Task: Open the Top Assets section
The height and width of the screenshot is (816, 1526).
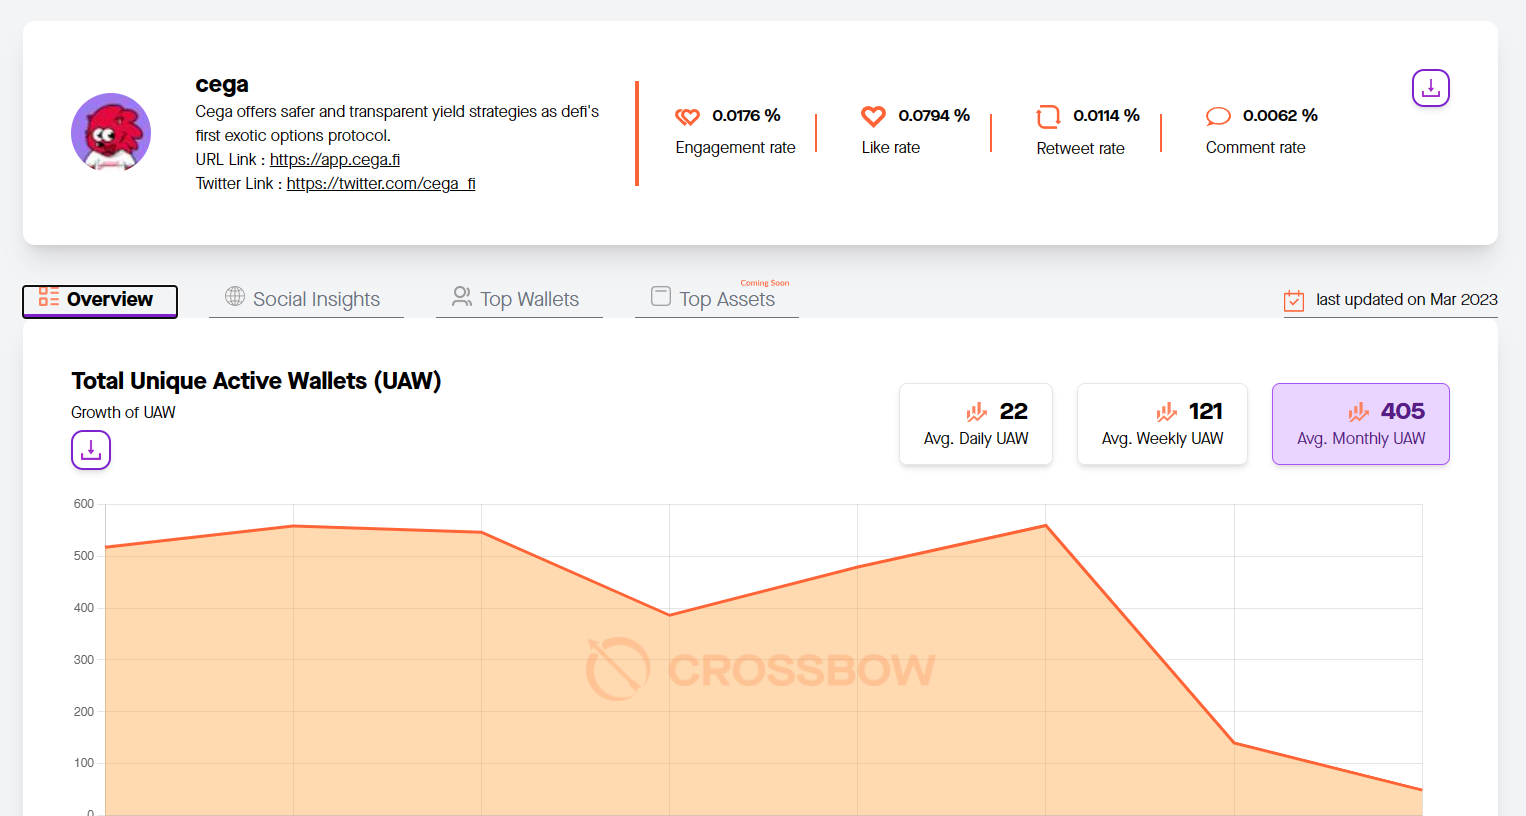Action: (x=728, y=298)
